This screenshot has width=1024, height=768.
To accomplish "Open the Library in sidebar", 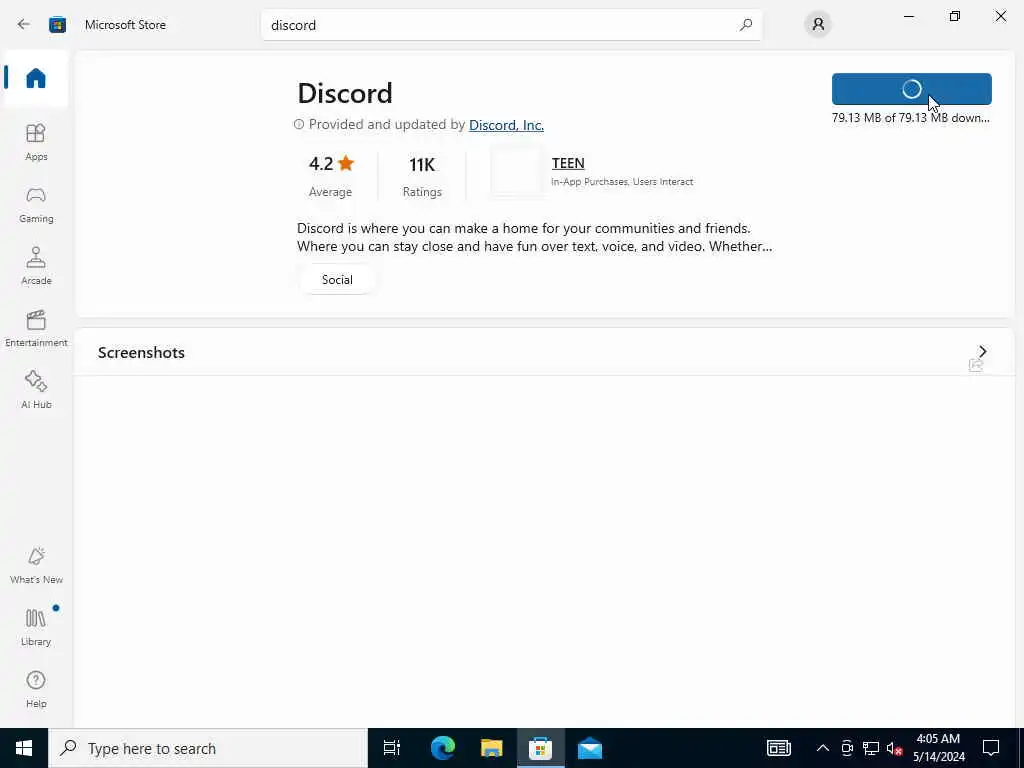I will pos(36,627).
